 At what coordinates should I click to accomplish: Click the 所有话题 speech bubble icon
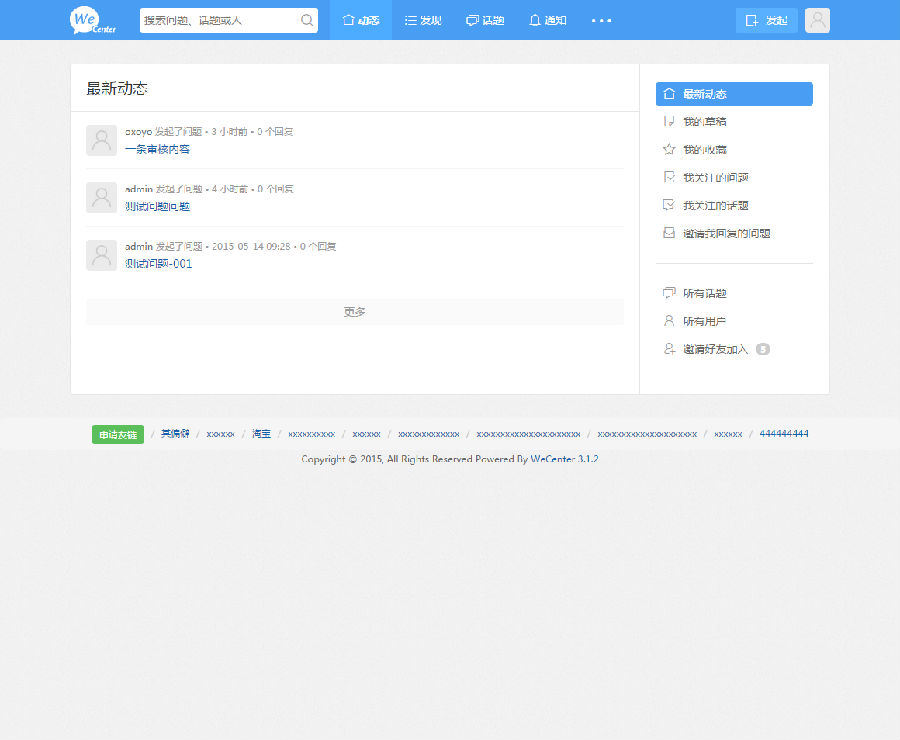(669, 293)
